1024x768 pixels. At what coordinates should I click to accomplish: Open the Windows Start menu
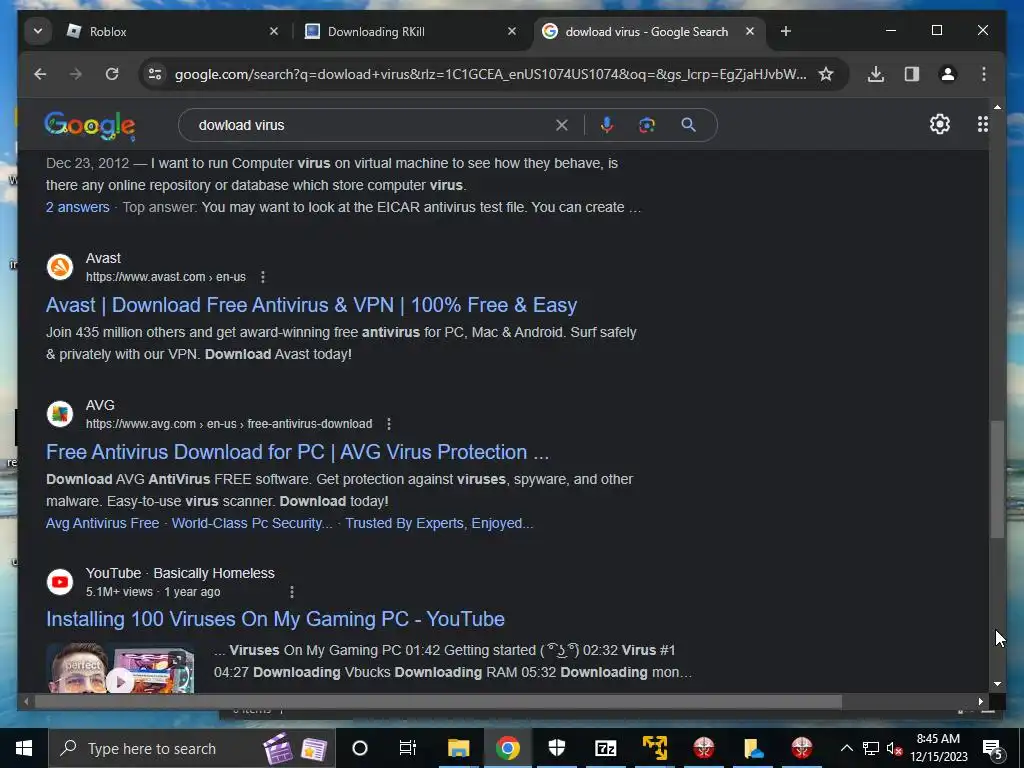(x=24, y=748)
